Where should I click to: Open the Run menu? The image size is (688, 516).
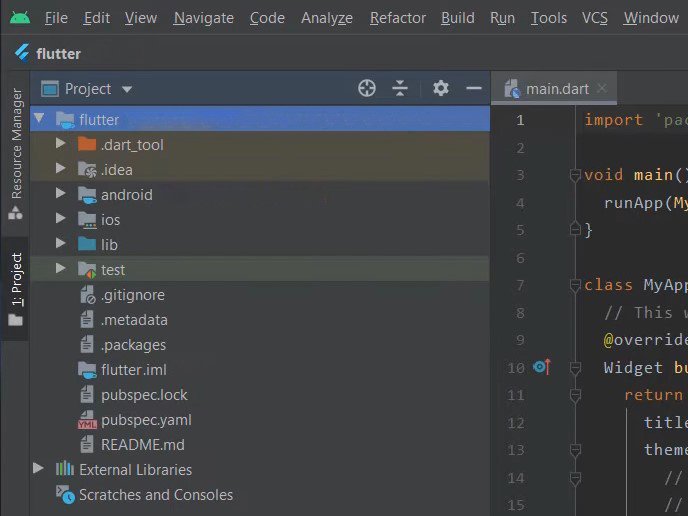[502, 18]
